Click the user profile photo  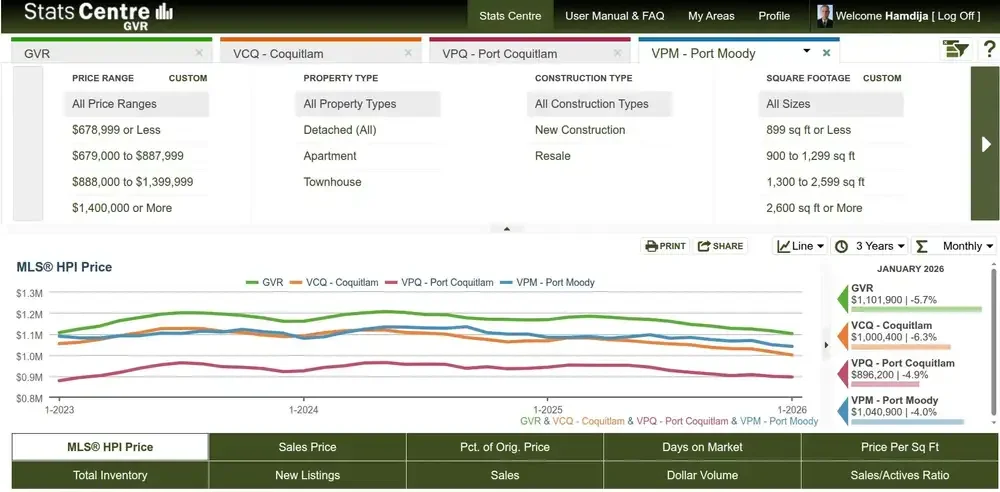click(x=825, y=16)
